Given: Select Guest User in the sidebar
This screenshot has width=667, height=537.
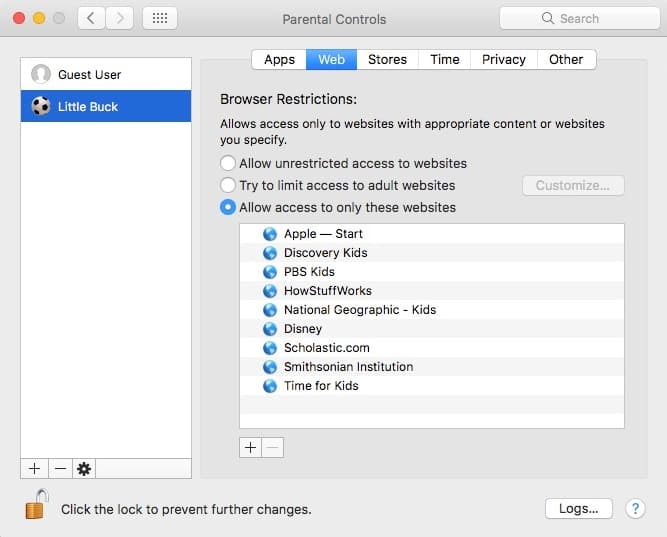Looking at the screenshot, I should click(x=106, y=74).
